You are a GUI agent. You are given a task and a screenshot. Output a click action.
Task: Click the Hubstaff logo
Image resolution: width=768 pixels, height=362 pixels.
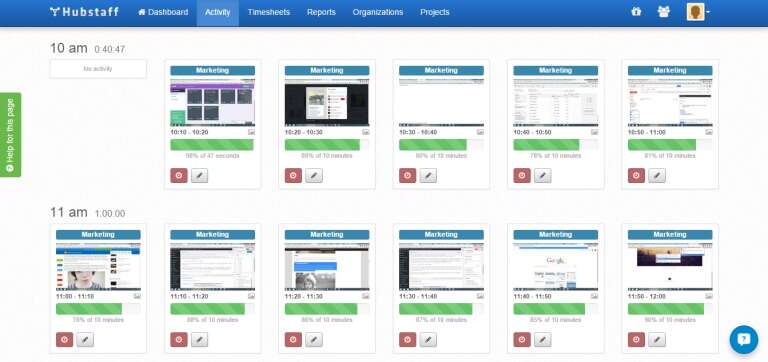pos(84,12)
